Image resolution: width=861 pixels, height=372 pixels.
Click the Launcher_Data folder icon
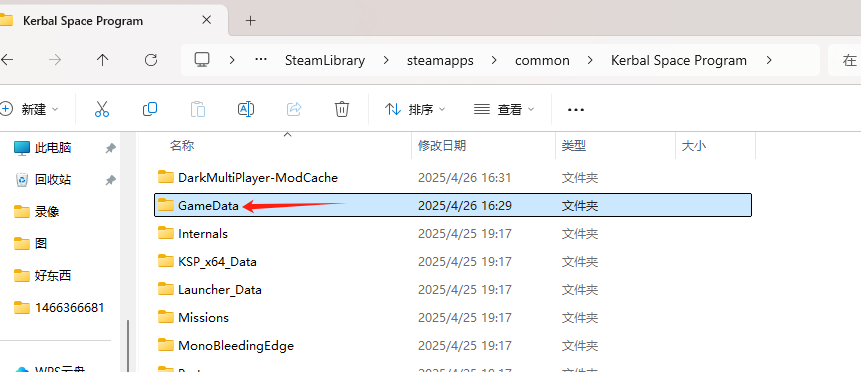165,289
